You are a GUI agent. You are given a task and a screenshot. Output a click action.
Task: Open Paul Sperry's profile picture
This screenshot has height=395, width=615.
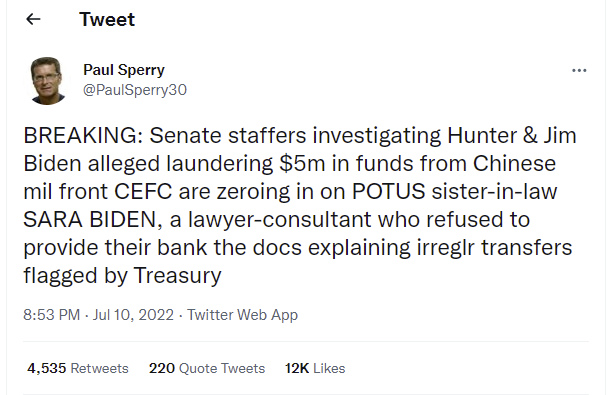47,81
